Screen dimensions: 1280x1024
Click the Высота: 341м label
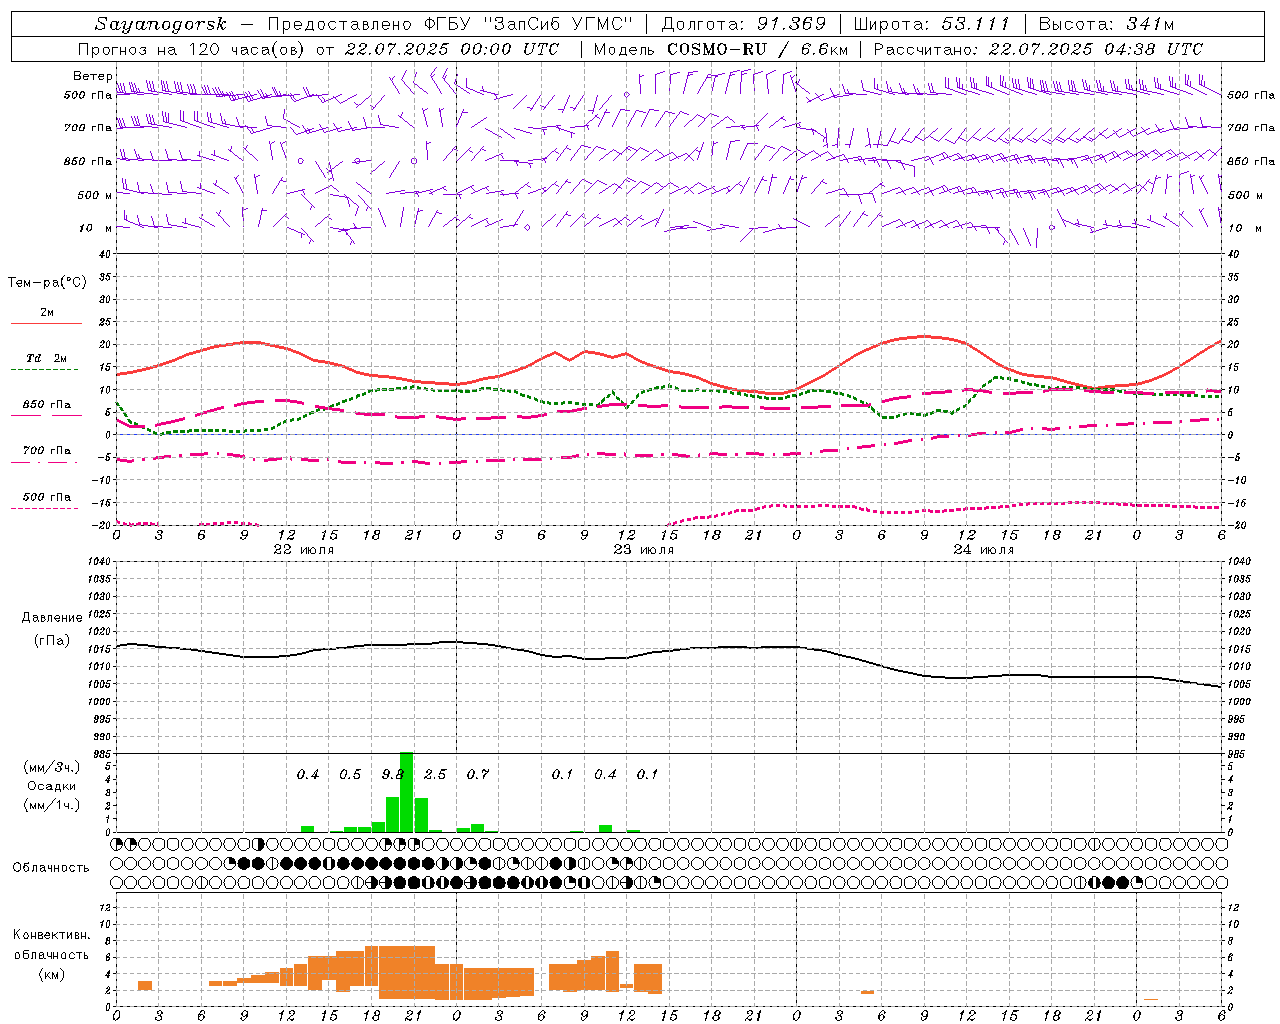(x=1106, y=24)
